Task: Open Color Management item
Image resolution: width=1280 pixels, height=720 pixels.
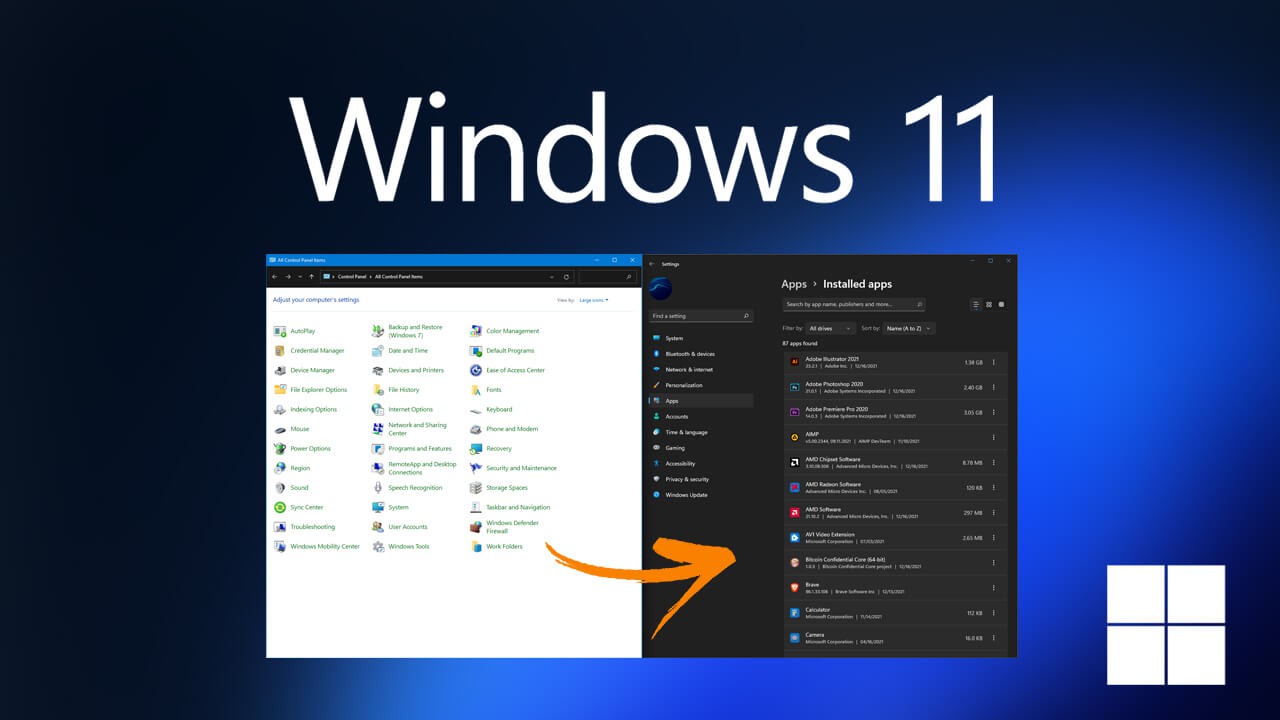Action: coord(505,331)
